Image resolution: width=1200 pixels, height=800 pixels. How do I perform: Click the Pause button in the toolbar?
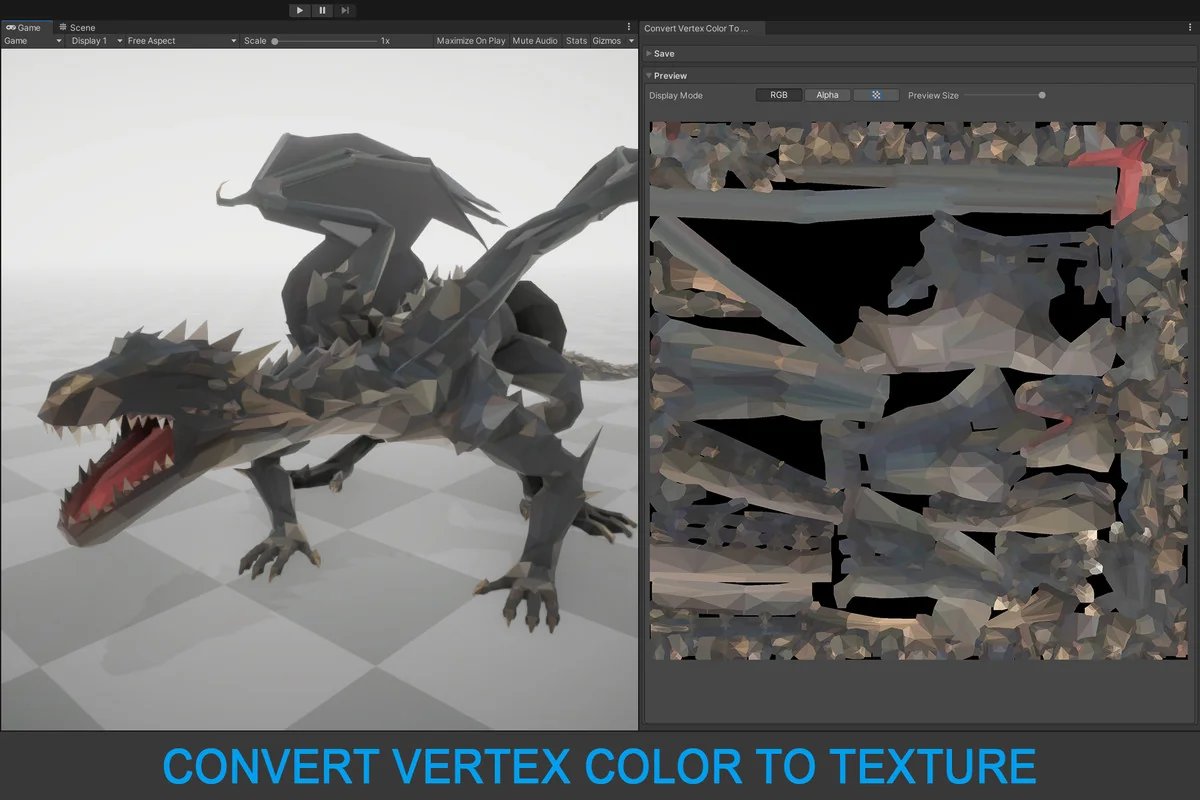321,10
